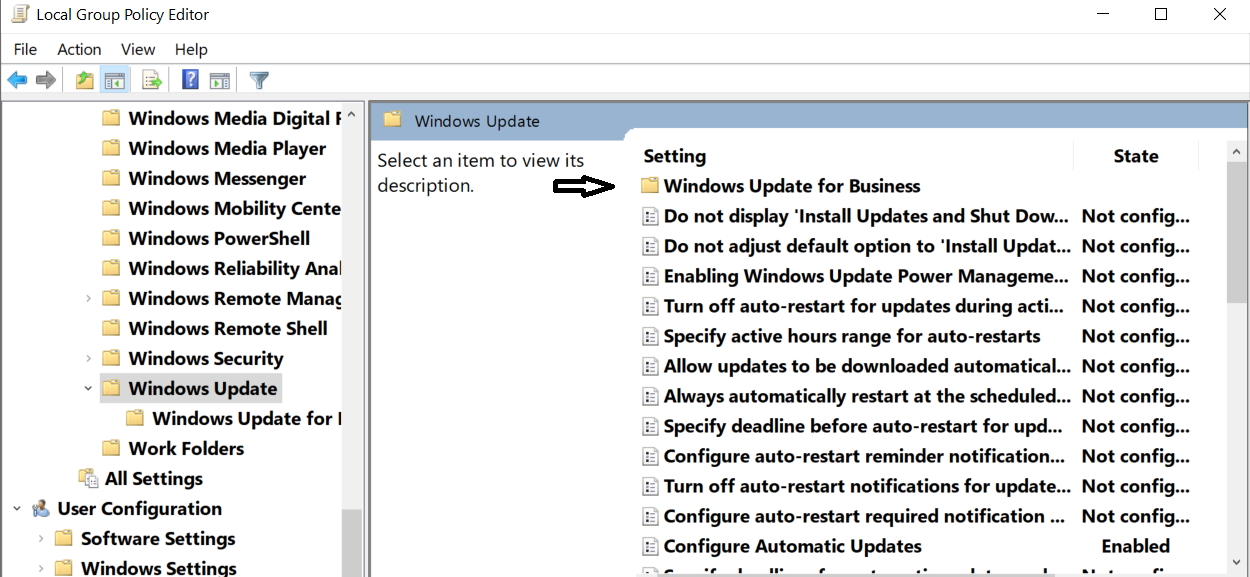Viewport: 1250px width, 577px height.
Task: Click the Local Group Policy Editor title-bar icon
Action: pos(19,15)
